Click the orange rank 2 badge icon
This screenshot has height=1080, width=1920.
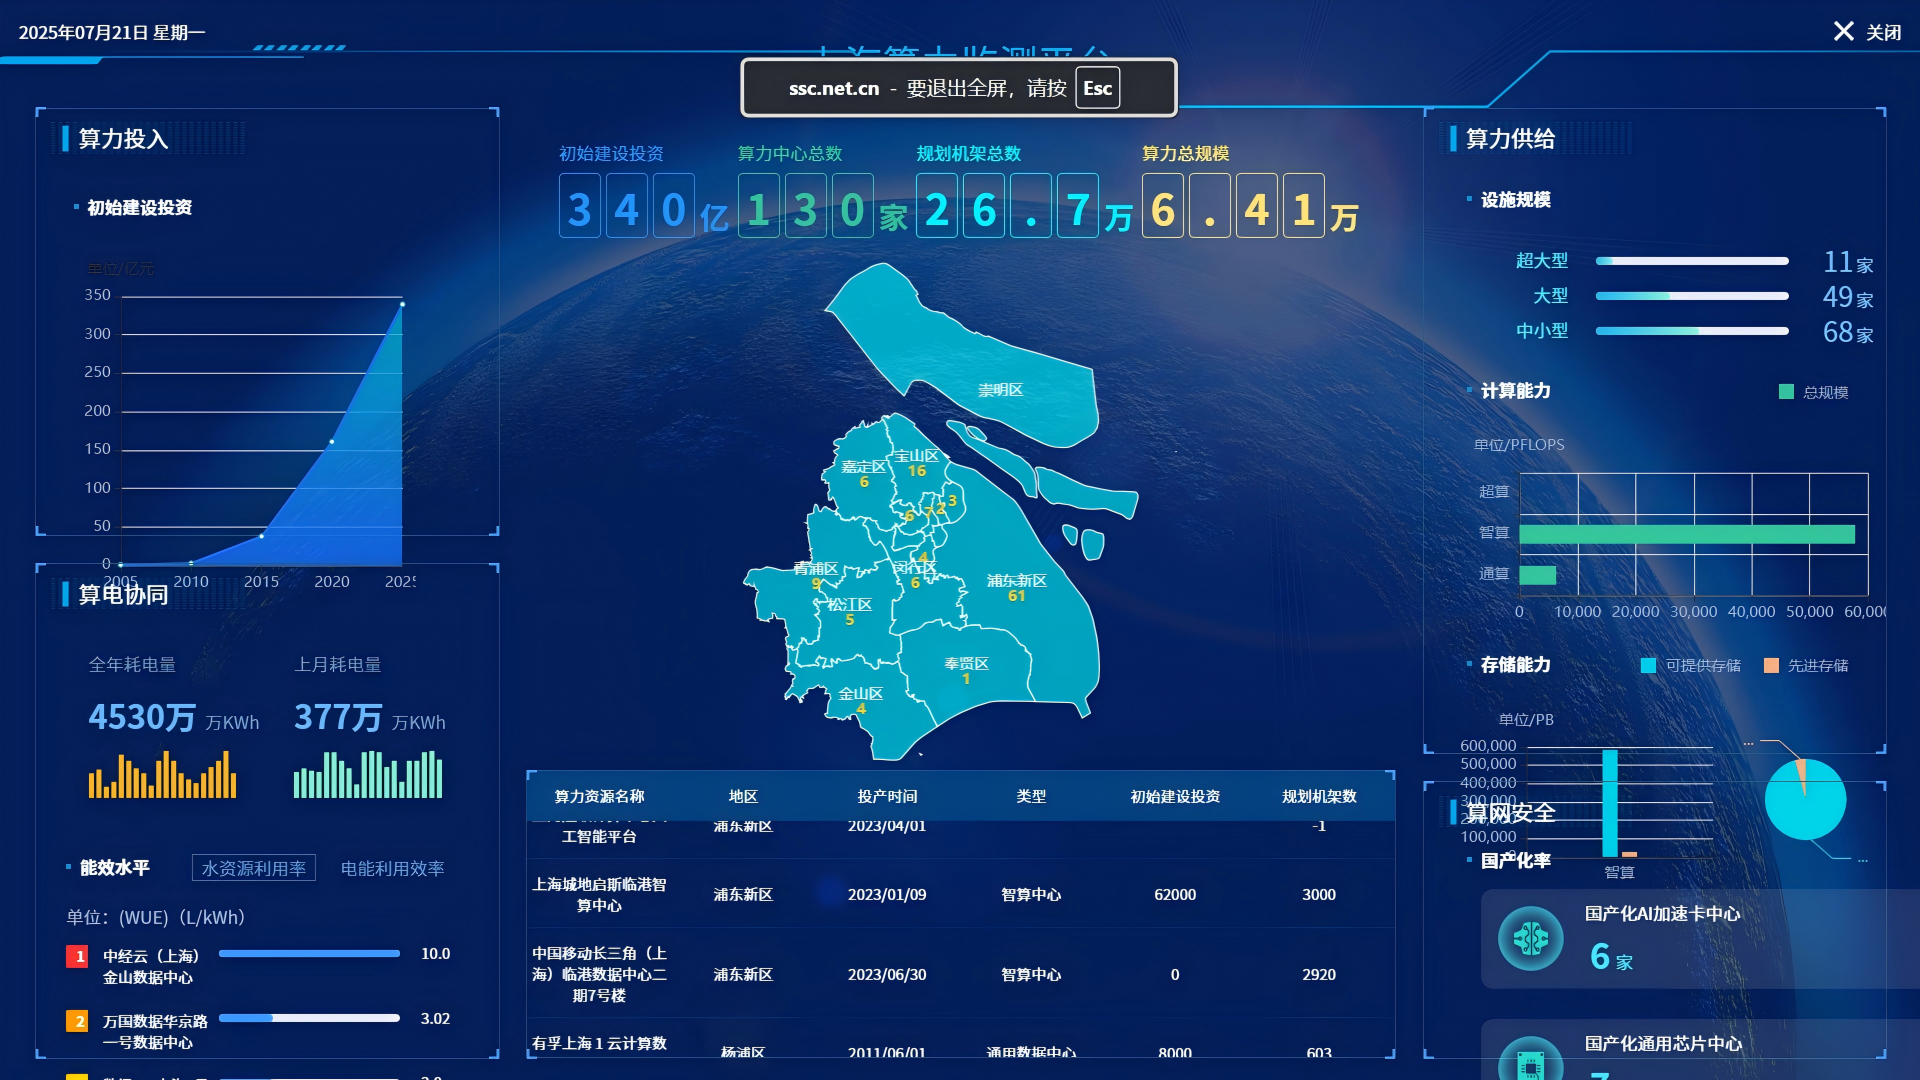77,1021
